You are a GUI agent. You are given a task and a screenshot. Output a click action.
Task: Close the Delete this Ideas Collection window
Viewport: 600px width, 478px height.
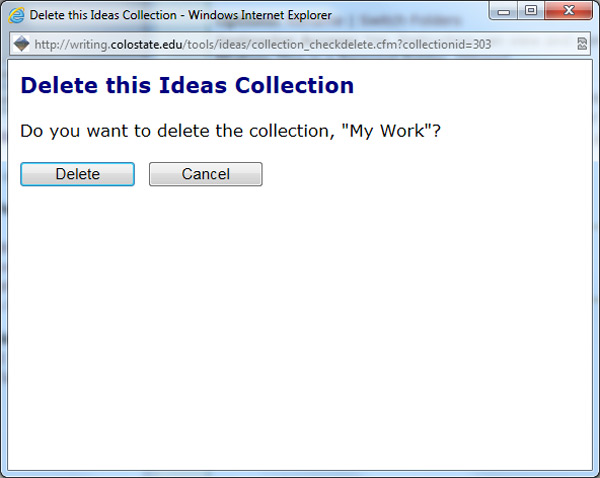tap(568, 11)
